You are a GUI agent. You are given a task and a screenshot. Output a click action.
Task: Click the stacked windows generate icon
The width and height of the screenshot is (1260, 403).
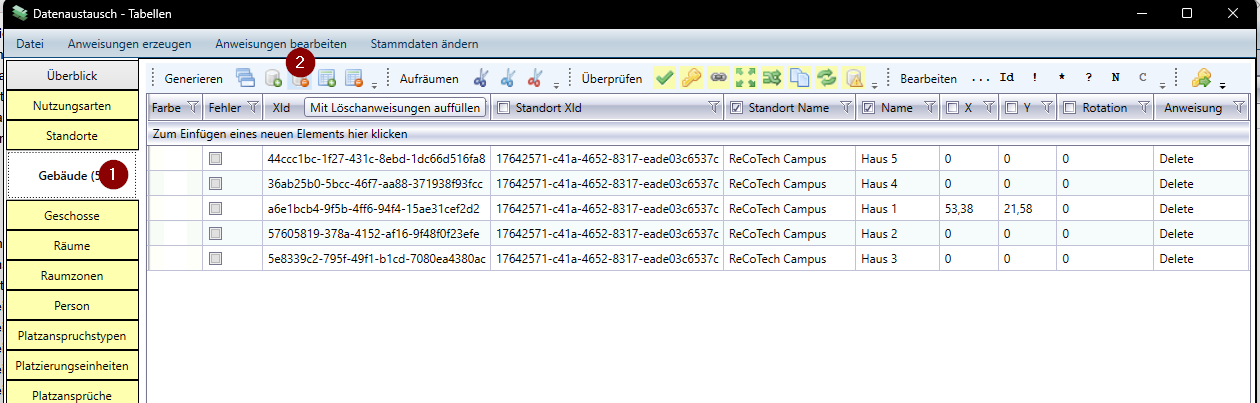pyautogui.click(x=245, y=79)
